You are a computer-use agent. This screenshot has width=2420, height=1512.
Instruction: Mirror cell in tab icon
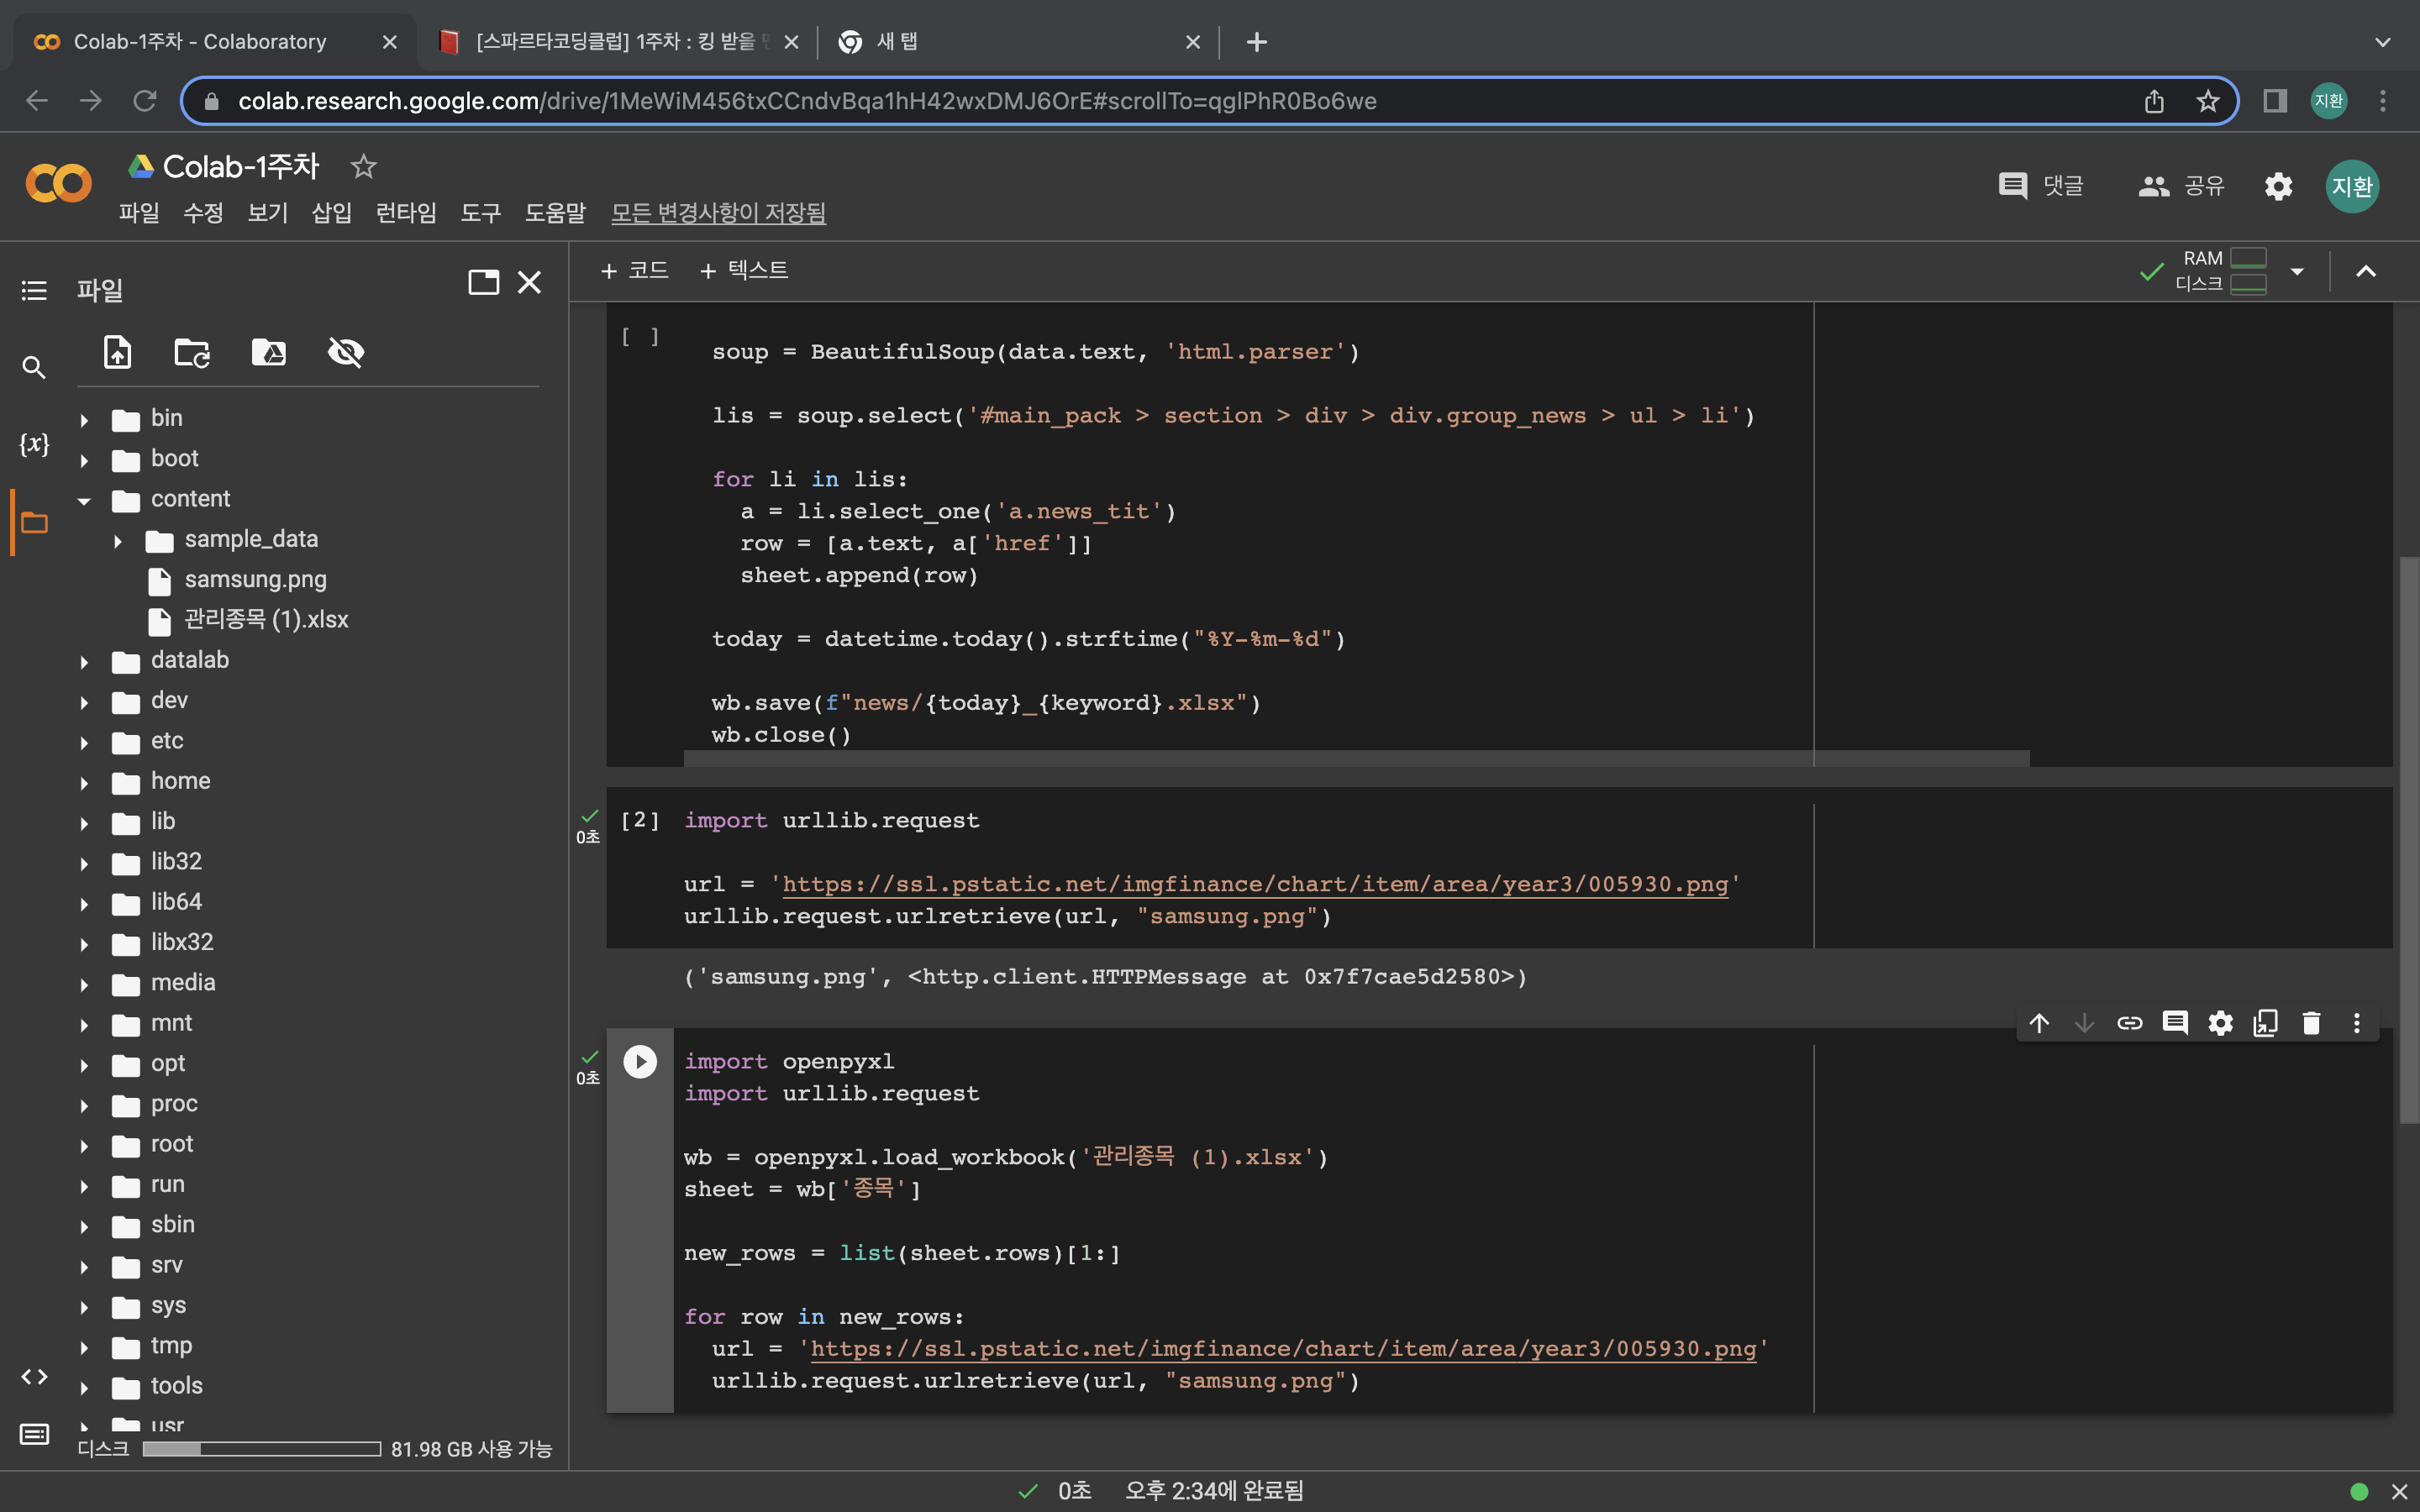point(2266,1023)
